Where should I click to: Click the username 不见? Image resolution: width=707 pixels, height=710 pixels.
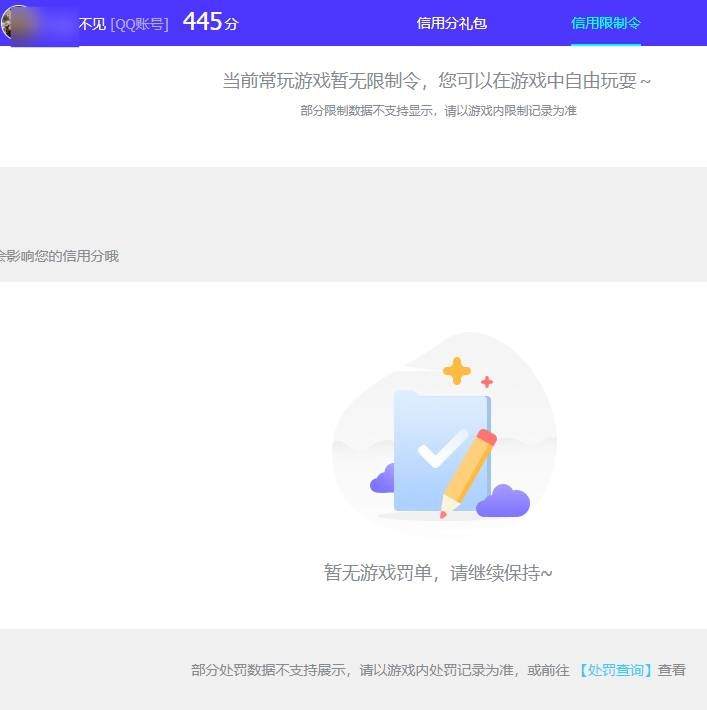click(92, 24)
